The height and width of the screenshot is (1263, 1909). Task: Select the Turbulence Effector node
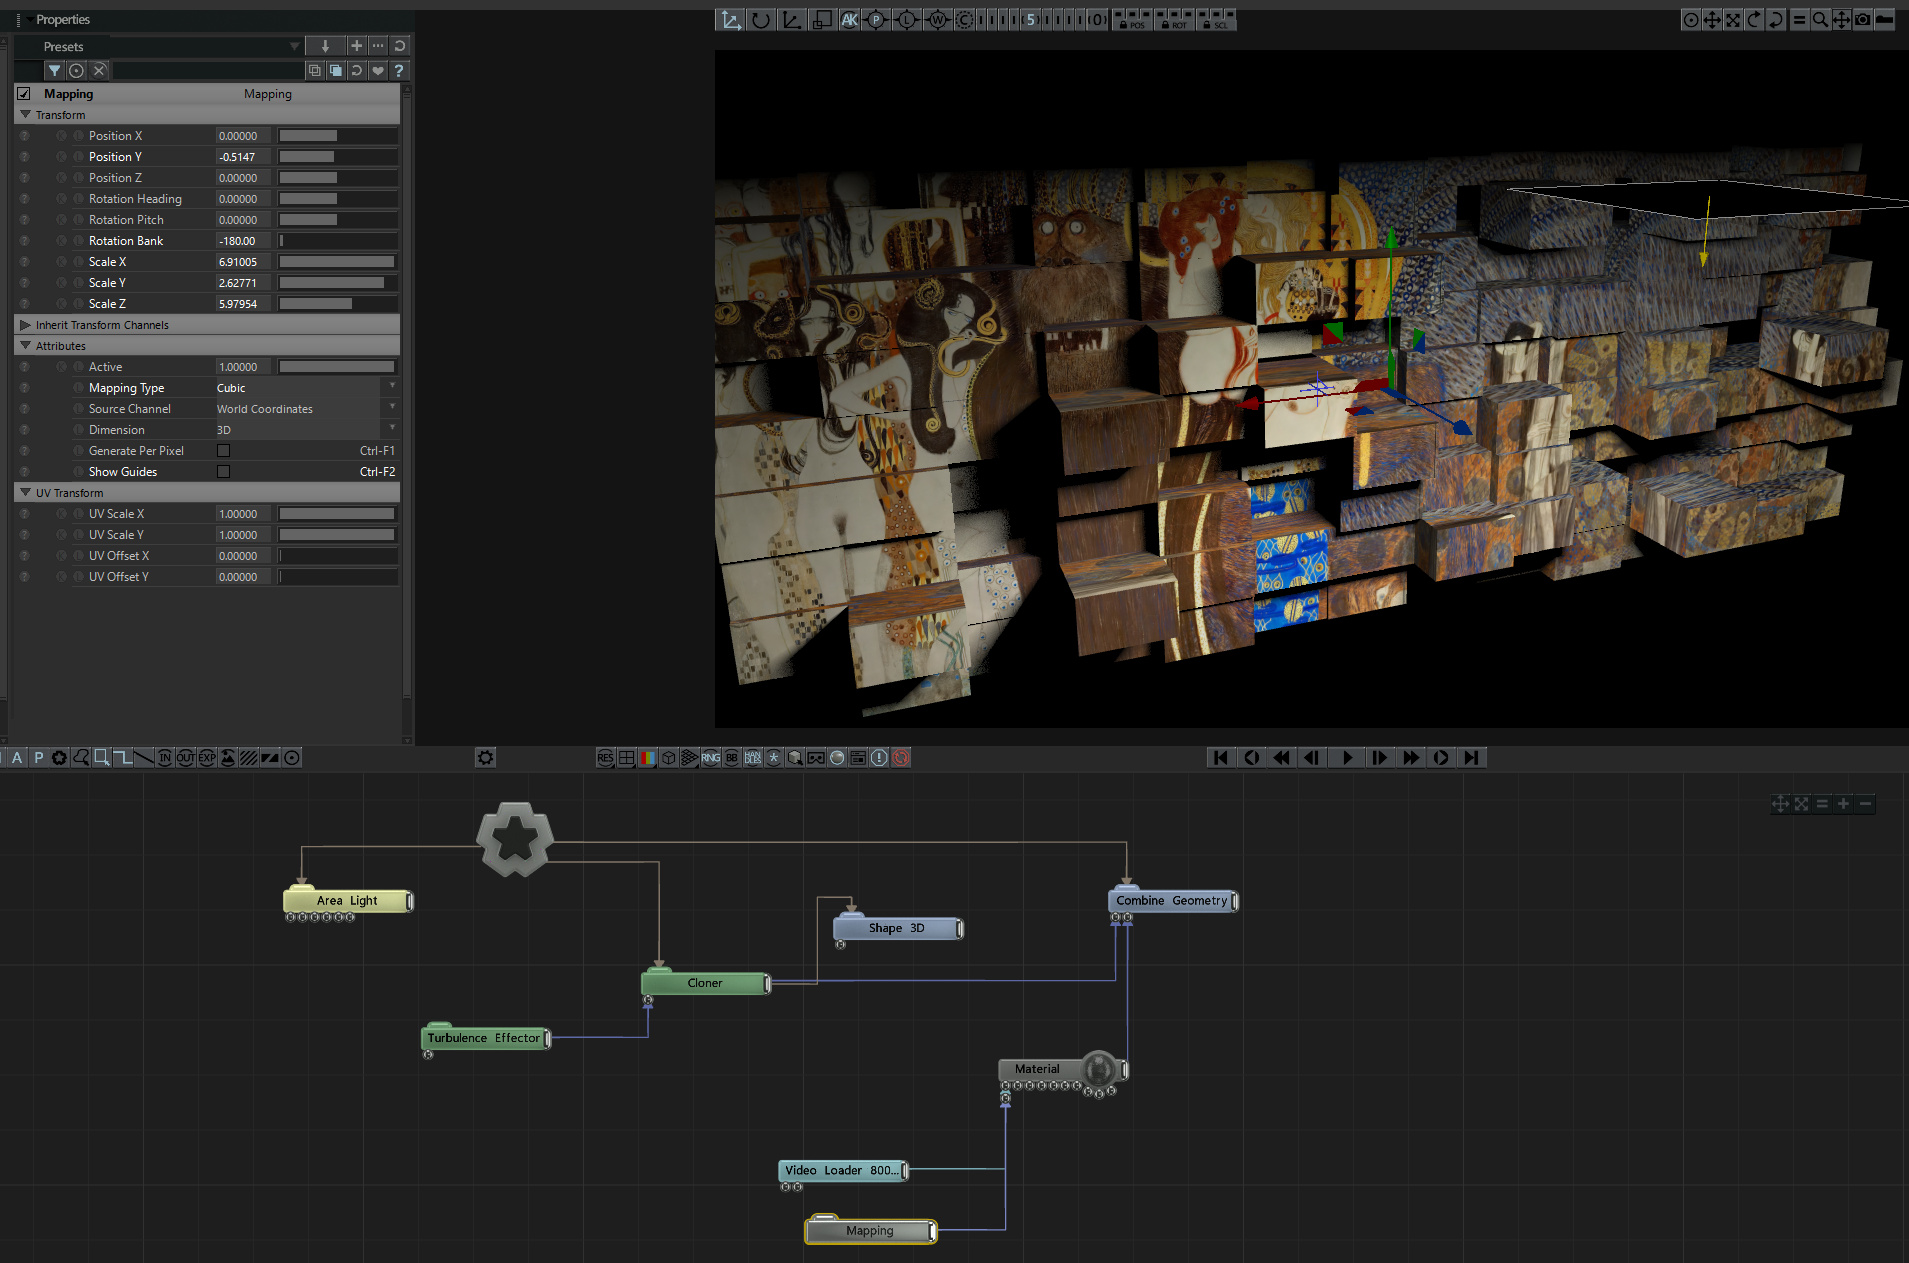485,1039
